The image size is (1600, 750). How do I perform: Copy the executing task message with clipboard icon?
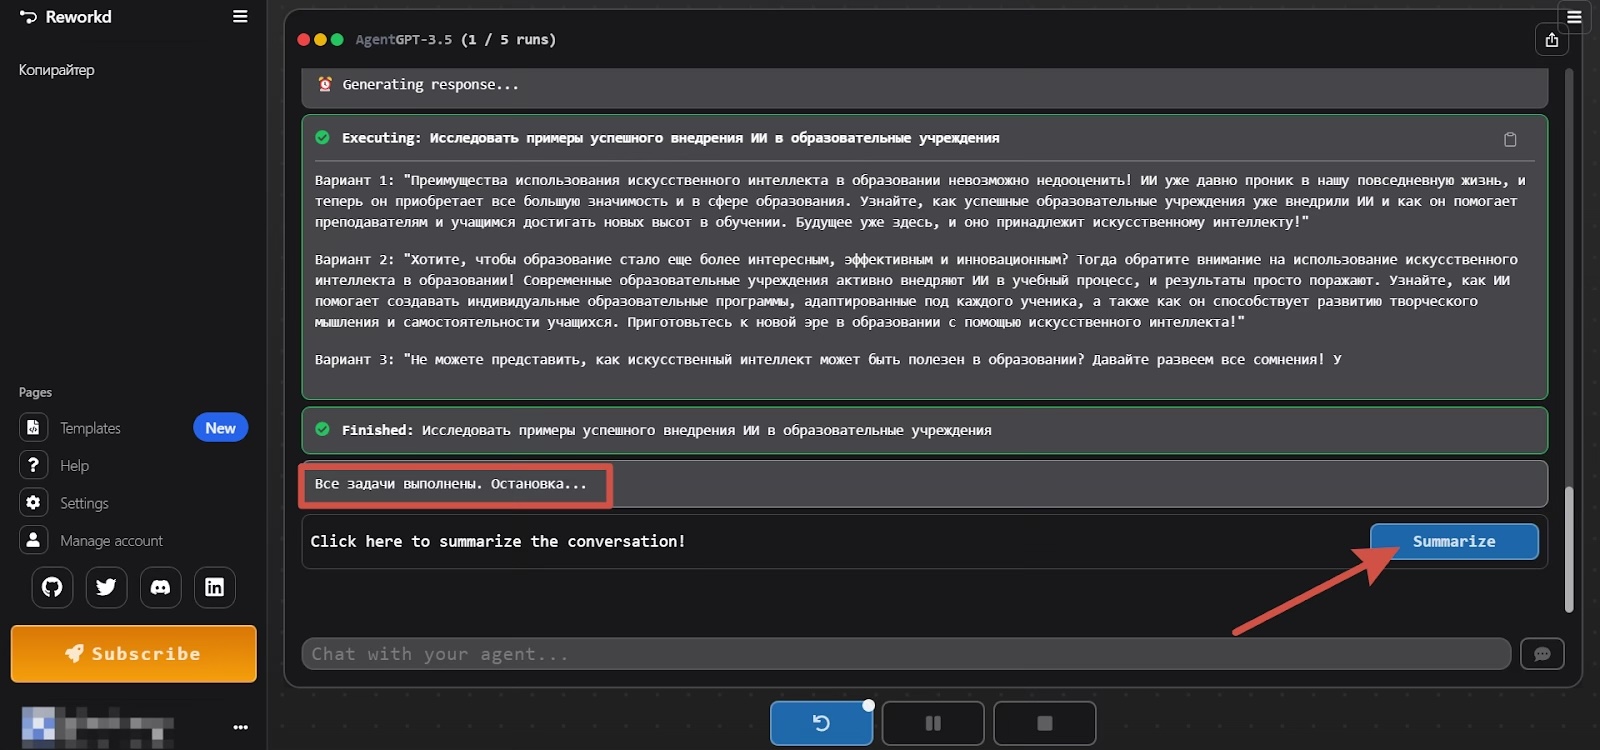click(x=1510, y=139)
